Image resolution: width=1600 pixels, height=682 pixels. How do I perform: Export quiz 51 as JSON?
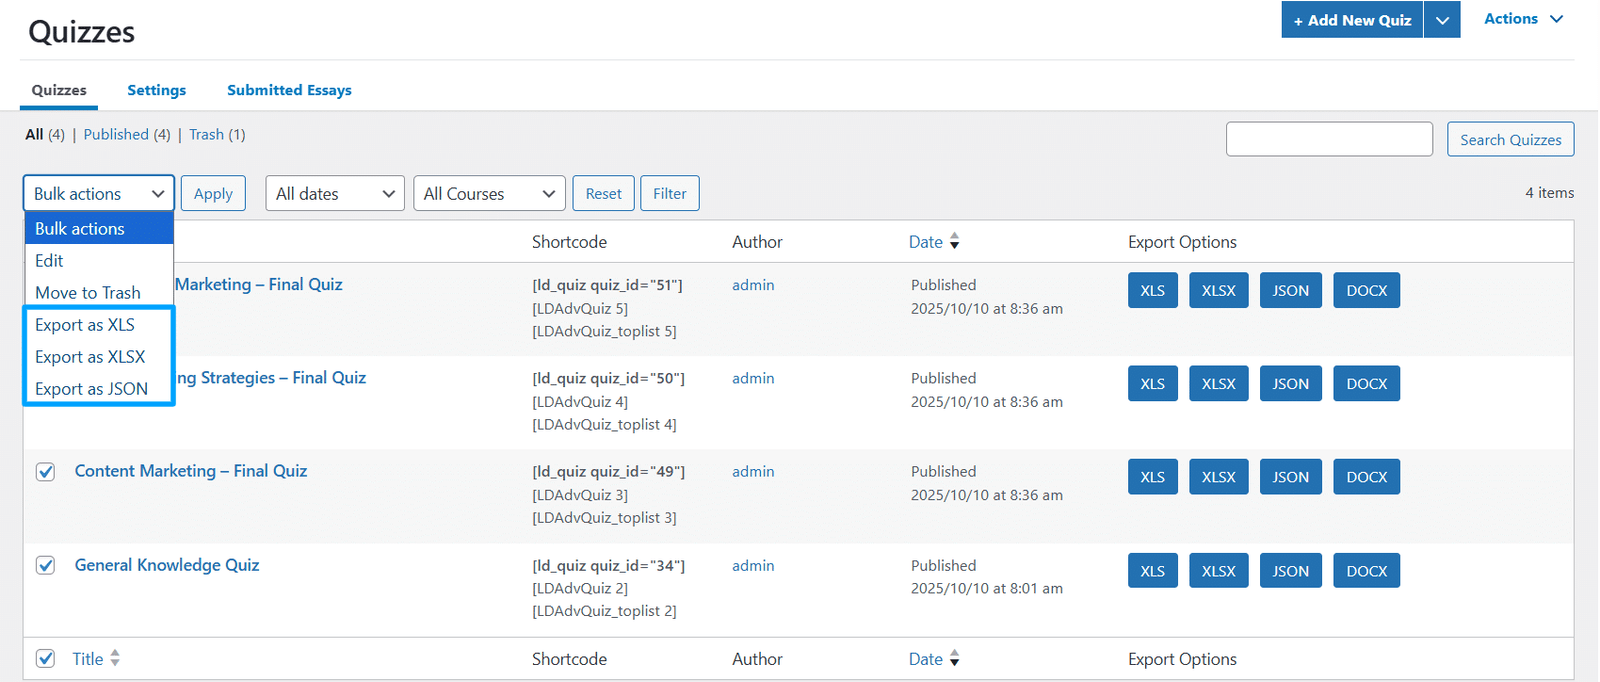[1290, 290]
